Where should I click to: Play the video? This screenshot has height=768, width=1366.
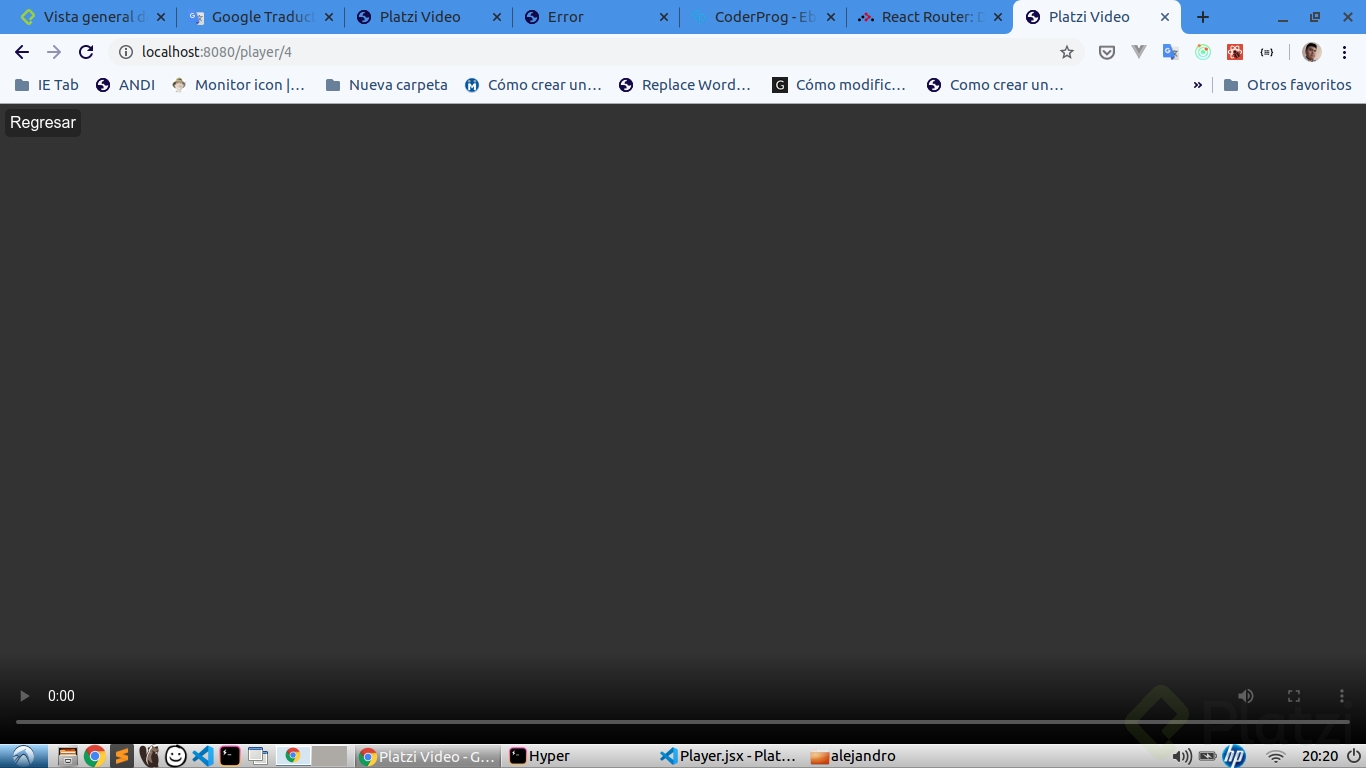coord(24,696)
